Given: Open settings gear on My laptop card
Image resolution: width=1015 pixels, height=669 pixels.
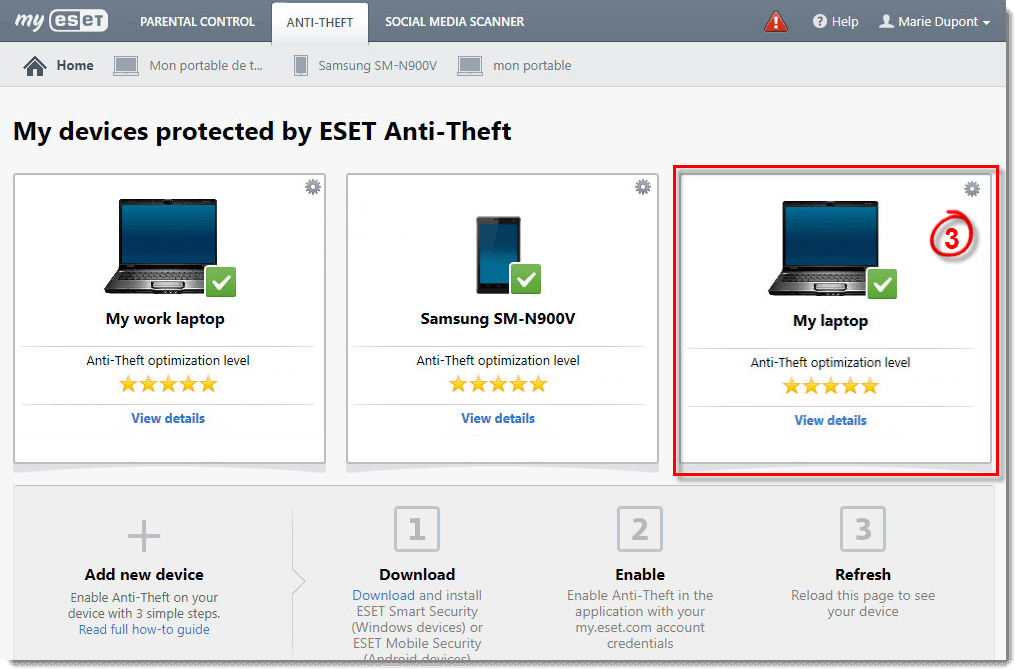Looking at the screenshot, I should pos(972,189).
